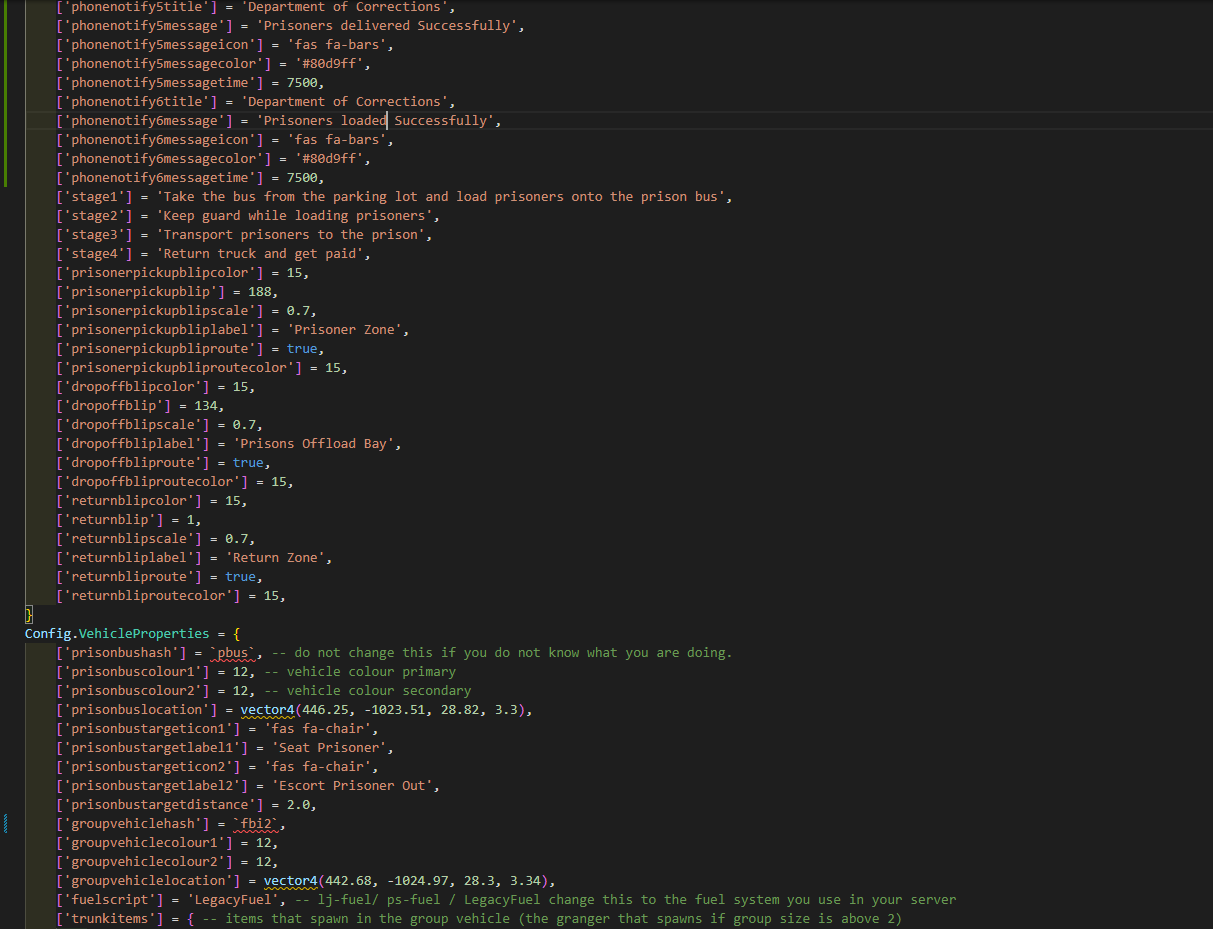This screenshot has height=929, width=1213.
Task: Click the 188 value of prisonerpickupblip
Action: 259,292
